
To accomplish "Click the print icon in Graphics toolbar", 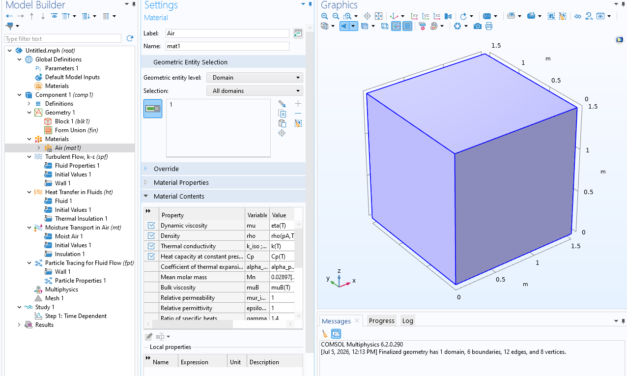I will [489, 26].
